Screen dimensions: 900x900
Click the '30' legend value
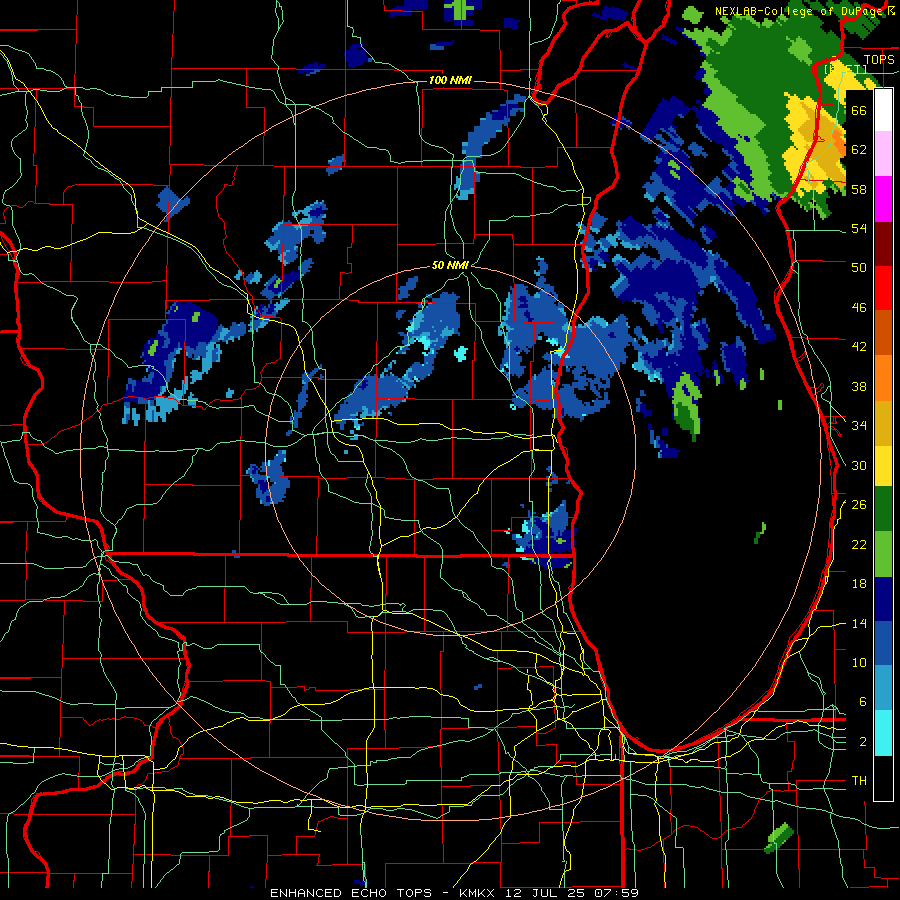click(859, 465)
